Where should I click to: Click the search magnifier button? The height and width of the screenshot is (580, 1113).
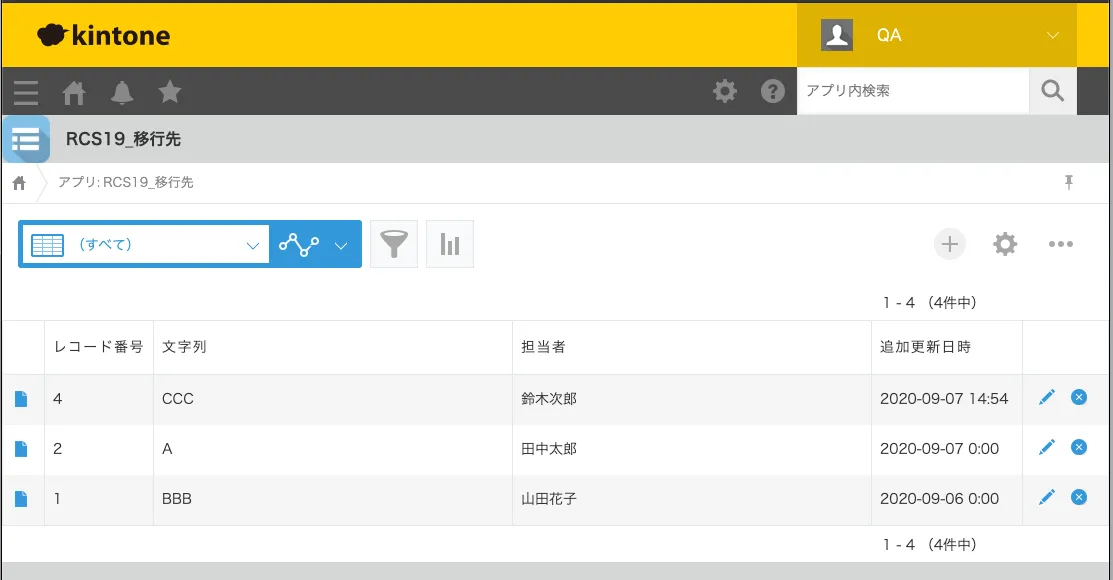(1052, 91)
